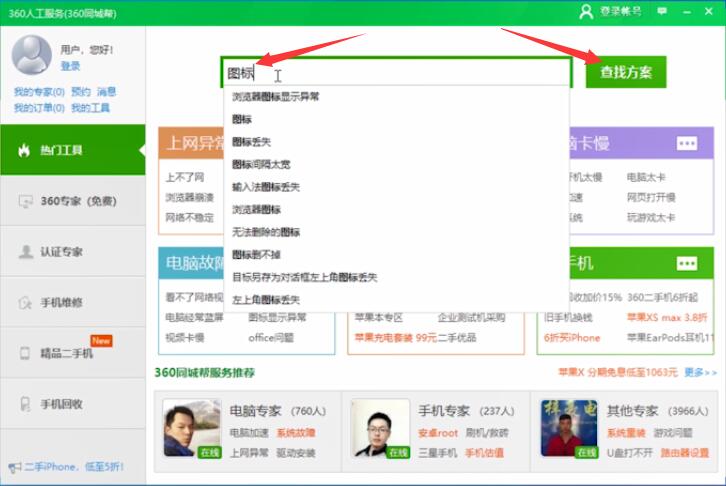726x486 pixels.
Task: Click the 电脑太卡 link
Action: point(646,177)
